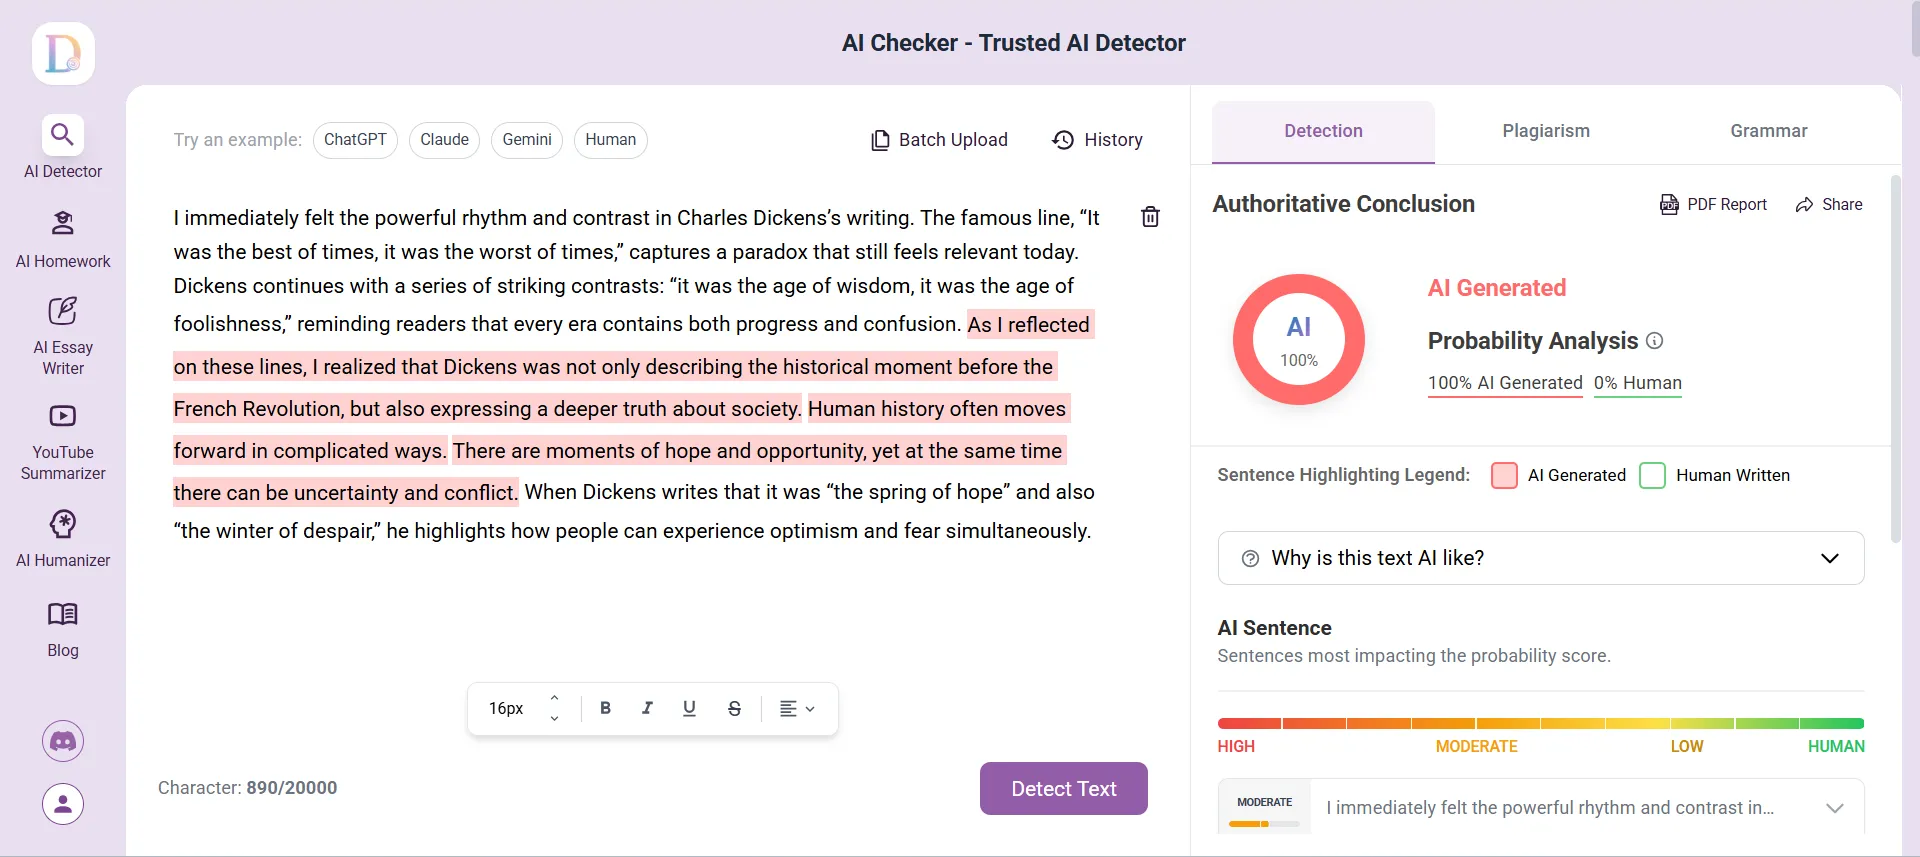Increase font size with stepper arrow
The width and height of the screenshot is (1920, 857).
click(x=554, y=698)
